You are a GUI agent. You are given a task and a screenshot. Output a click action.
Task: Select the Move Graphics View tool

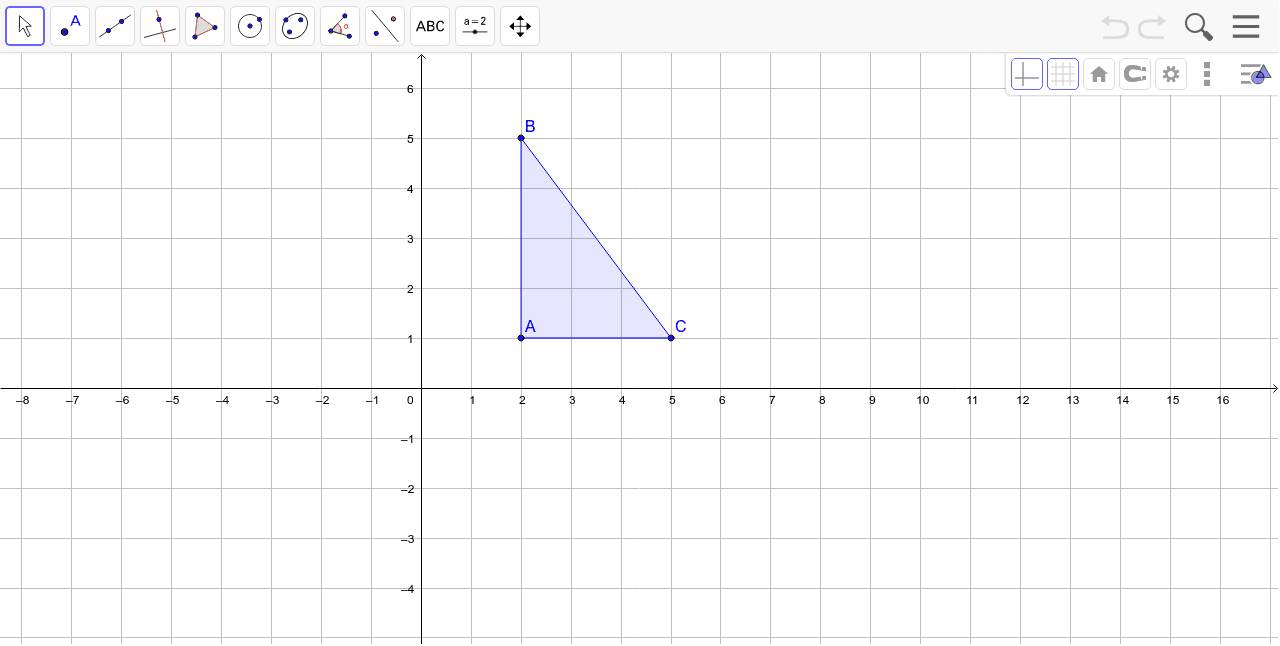(x=520, y=26)
